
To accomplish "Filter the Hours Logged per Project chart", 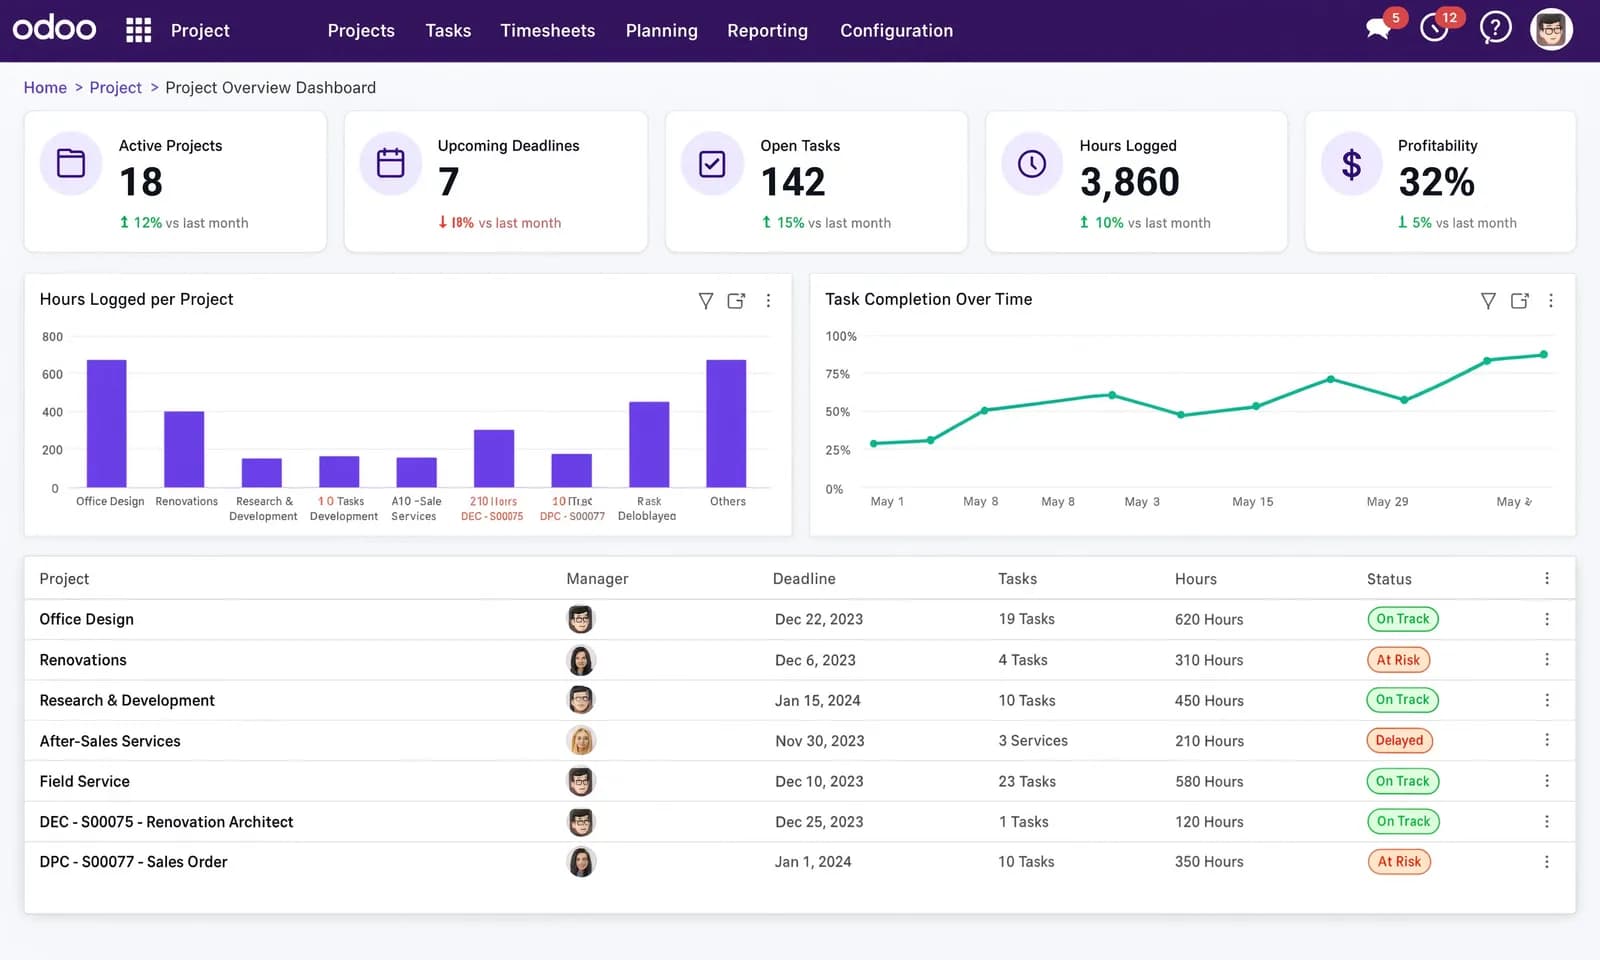I will 706,300.
